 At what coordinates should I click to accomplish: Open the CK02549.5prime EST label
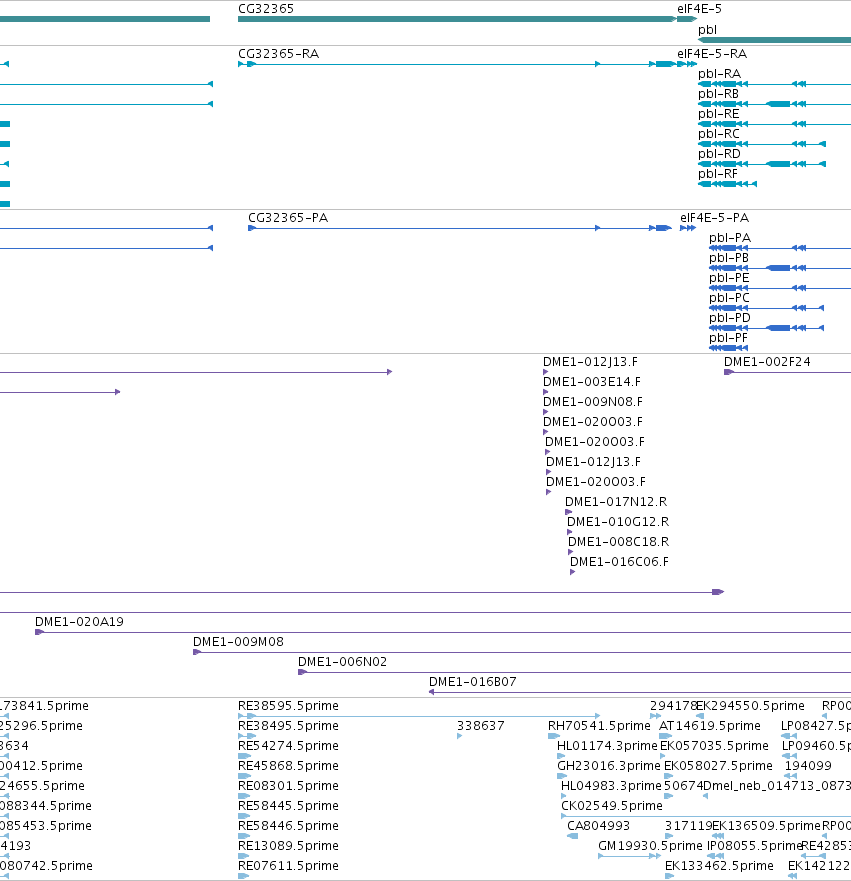click(x=612, y=806)
